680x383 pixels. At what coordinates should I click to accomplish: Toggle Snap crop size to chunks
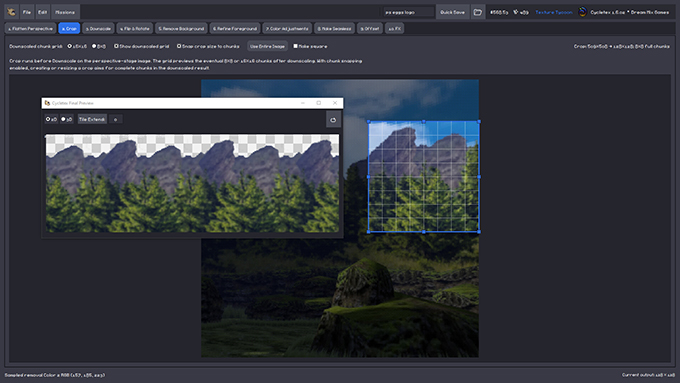[179, 46]
